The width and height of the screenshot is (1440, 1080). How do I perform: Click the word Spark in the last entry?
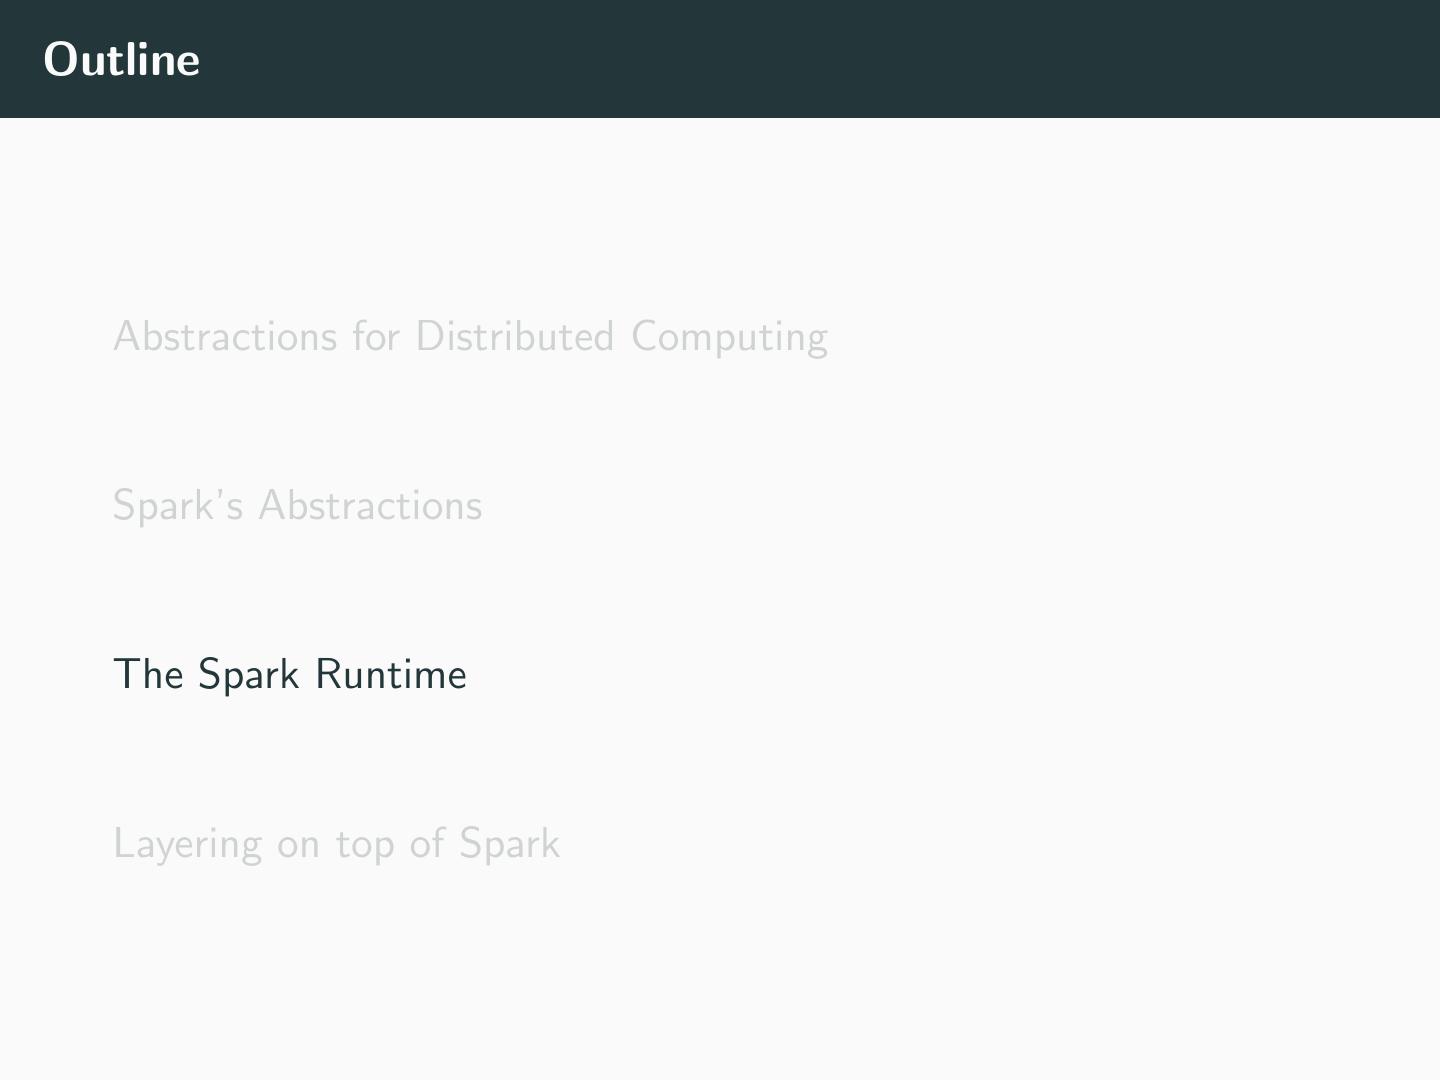pyautogui.click(x=509, y=844)
